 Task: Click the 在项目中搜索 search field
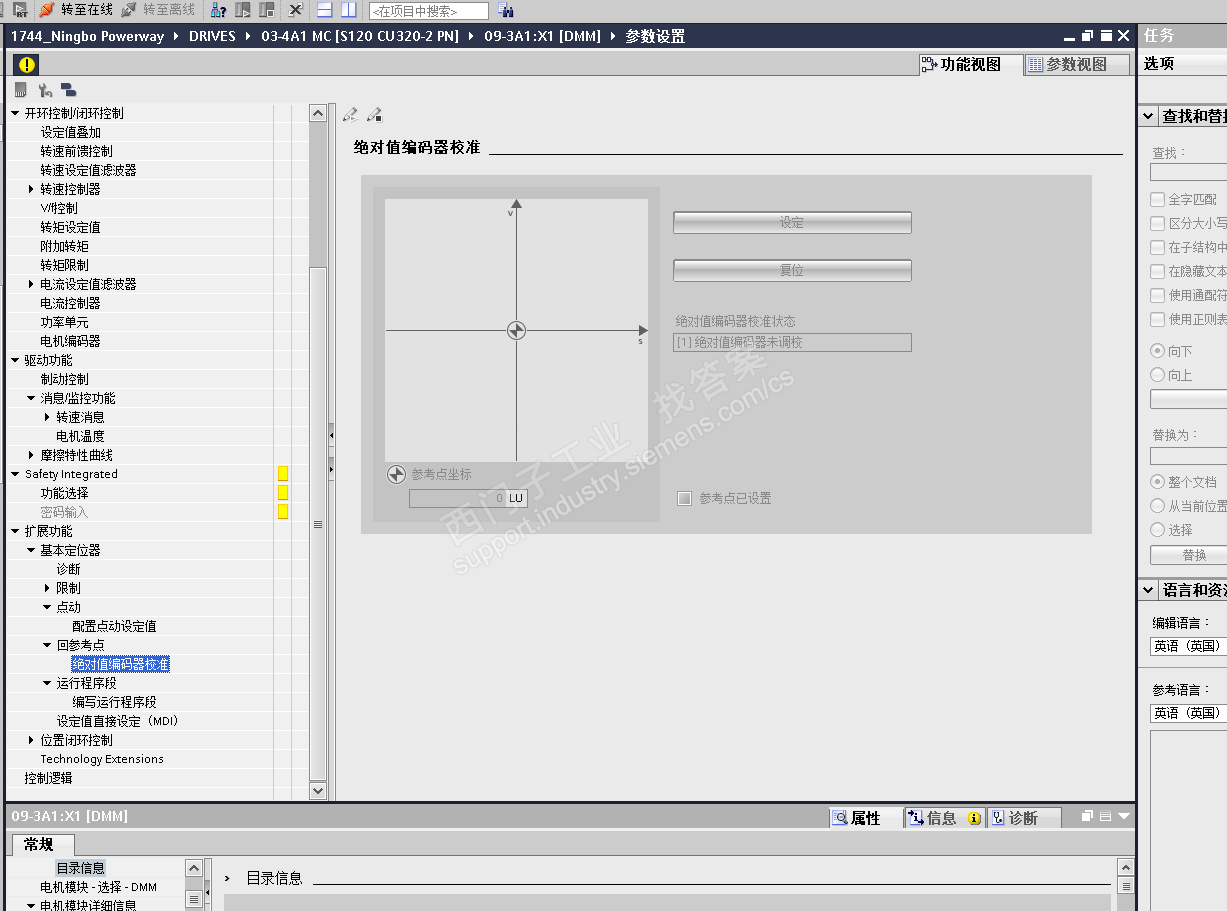click(429, 11)
